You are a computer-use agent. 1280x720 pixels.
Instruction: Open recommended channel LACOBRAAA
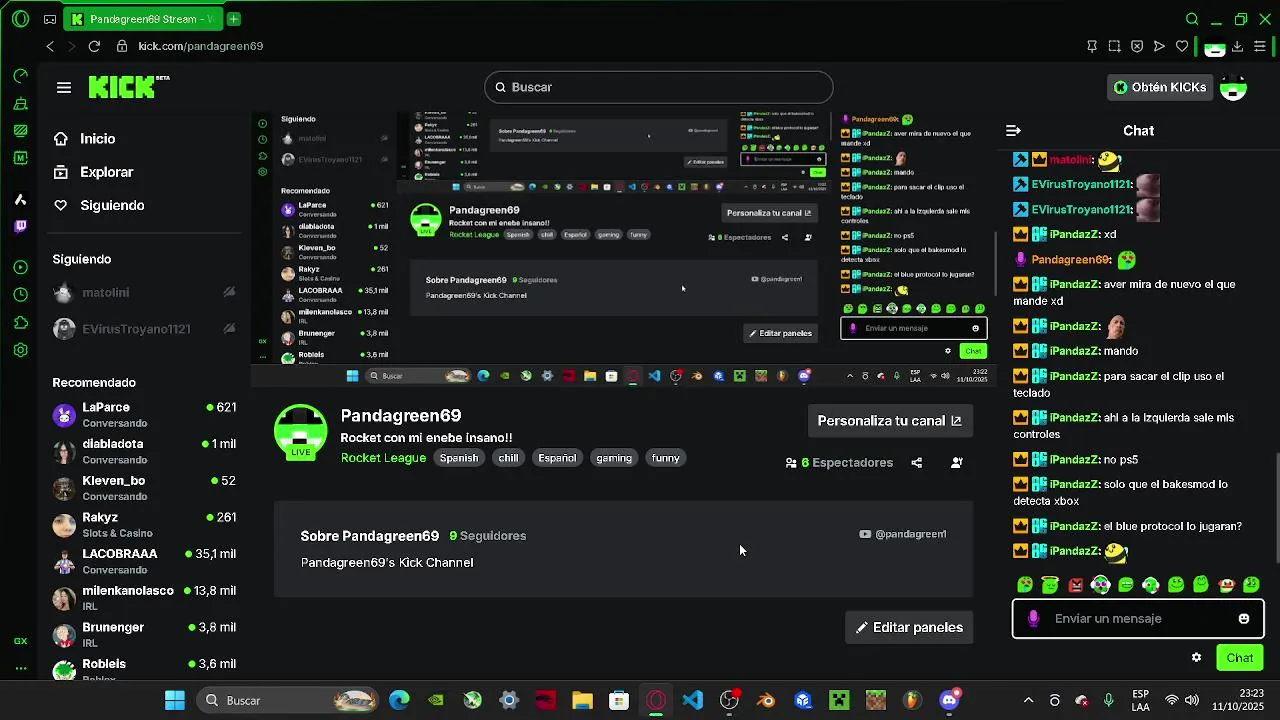click(145, 561)
